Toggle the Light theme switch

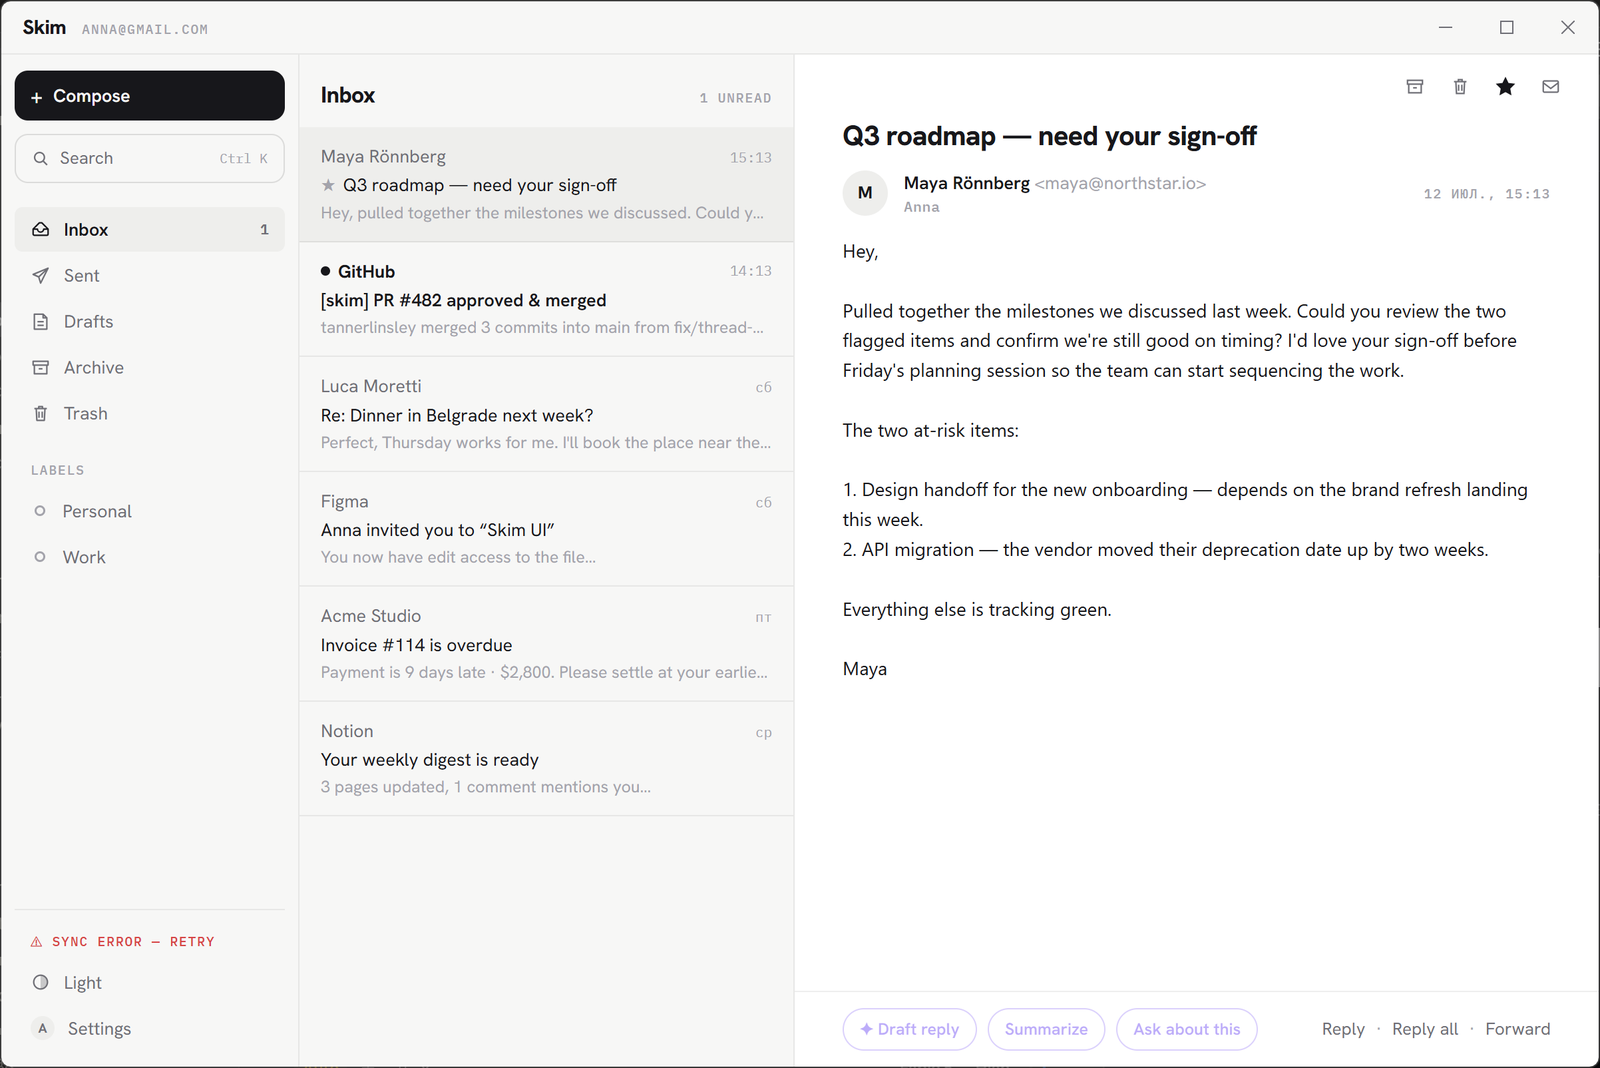[x=150, y=983]
